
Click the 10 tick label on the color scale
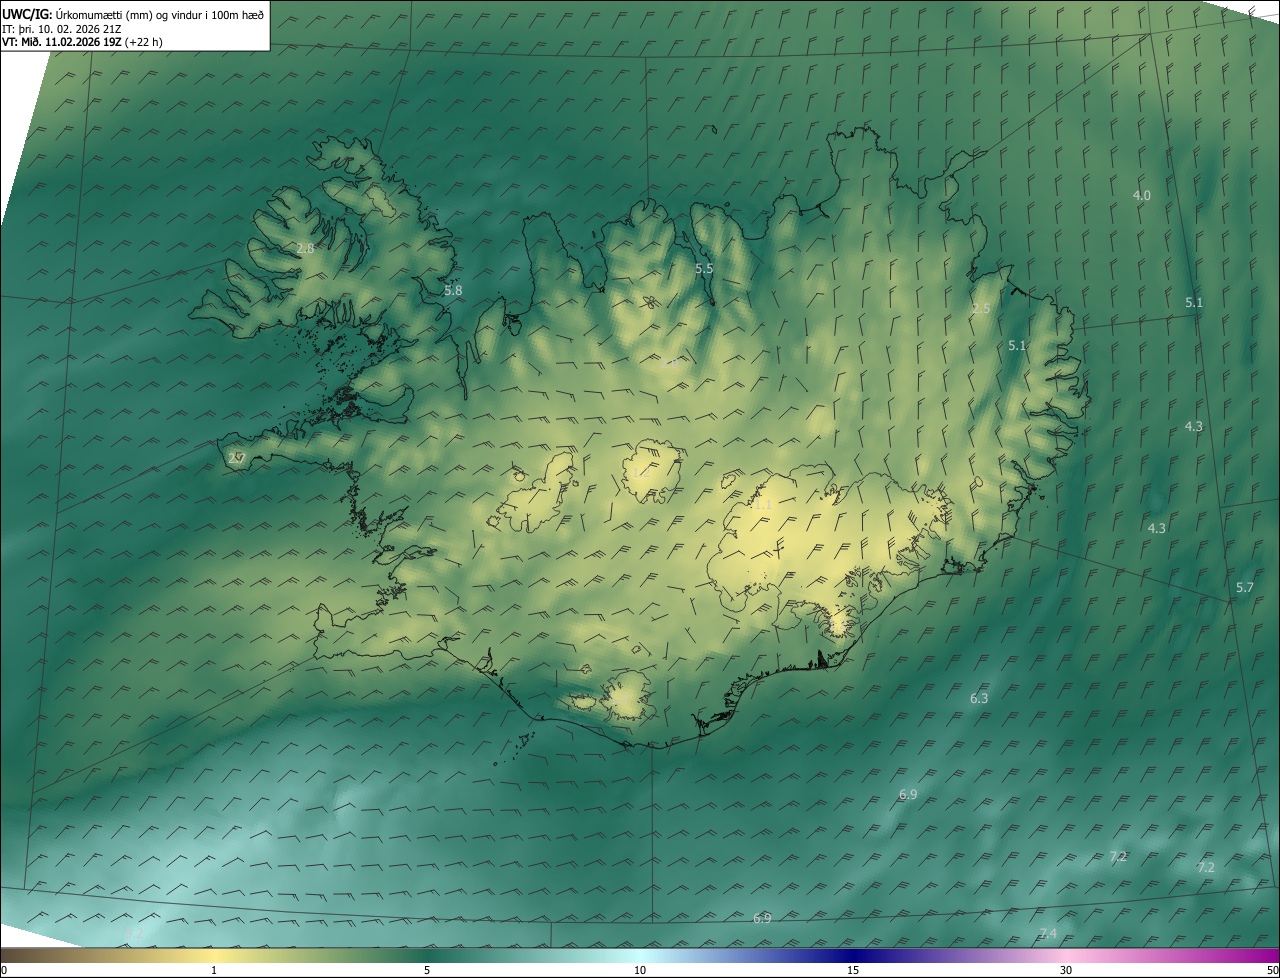tap(640, 970)
